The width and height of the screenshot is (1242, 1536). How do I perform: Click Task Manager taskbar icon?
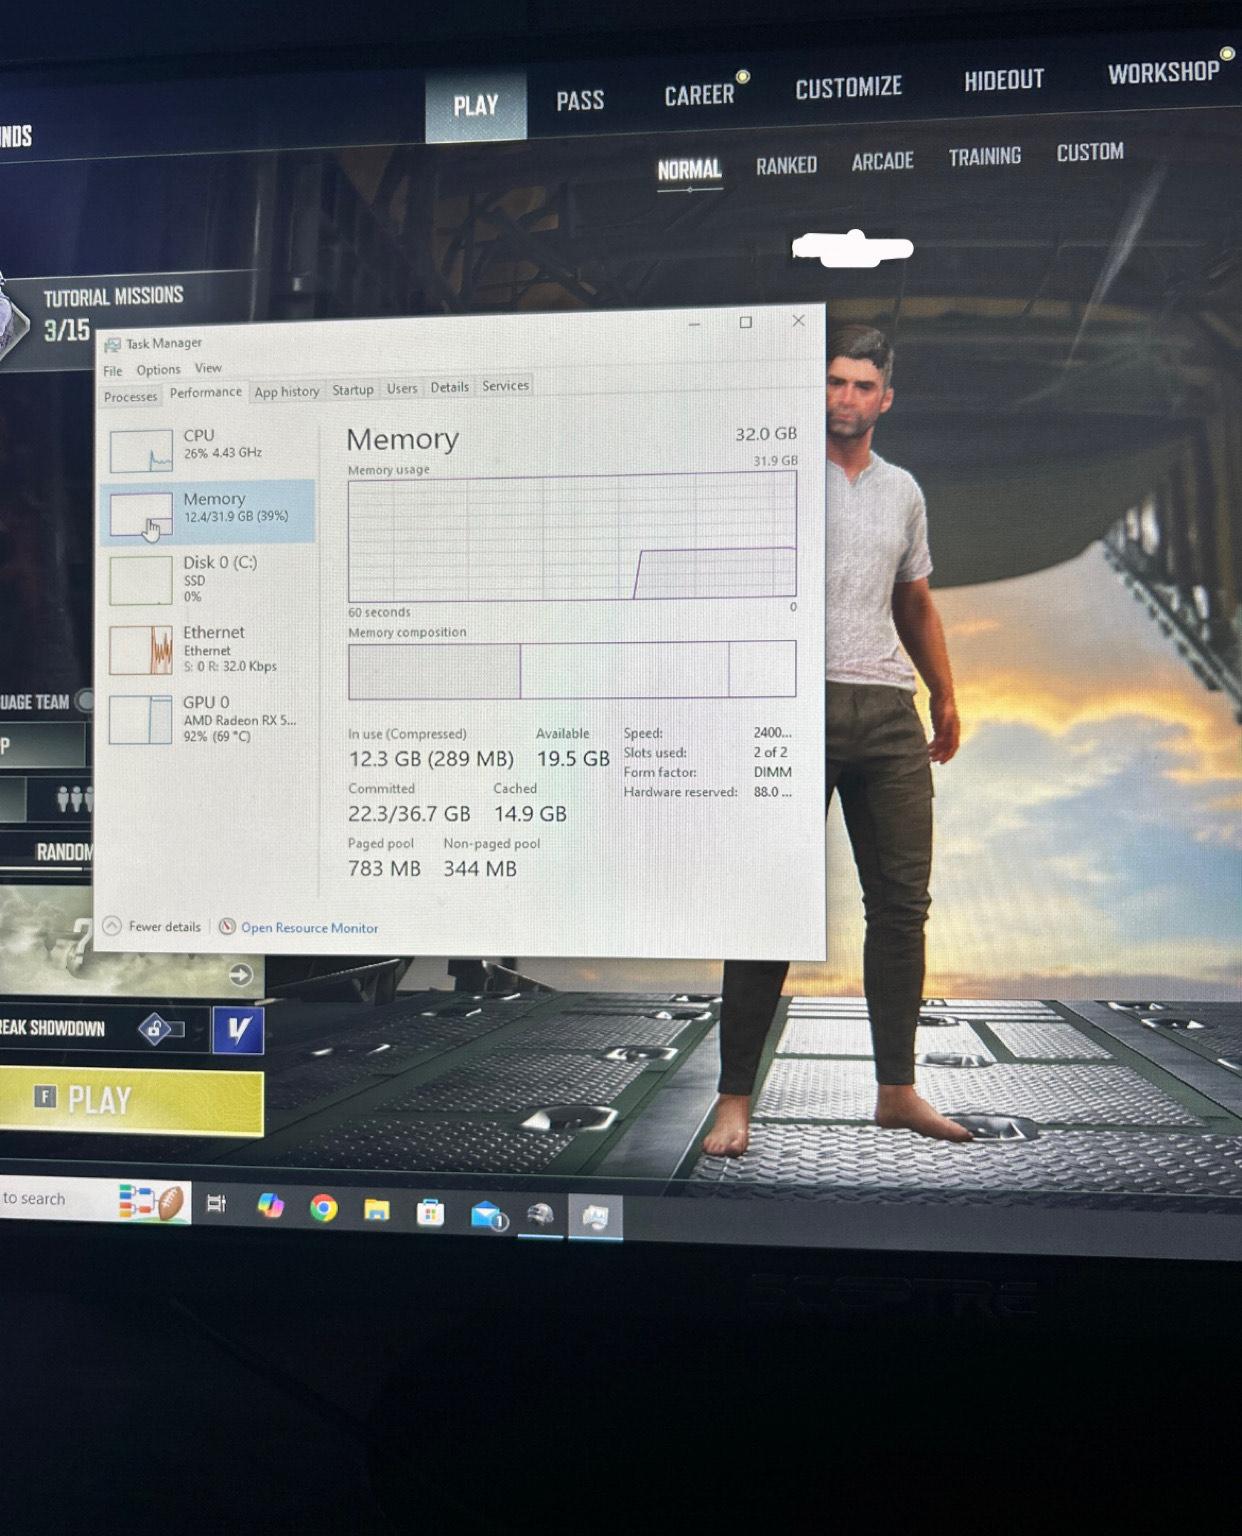(x=595, y=1217)
